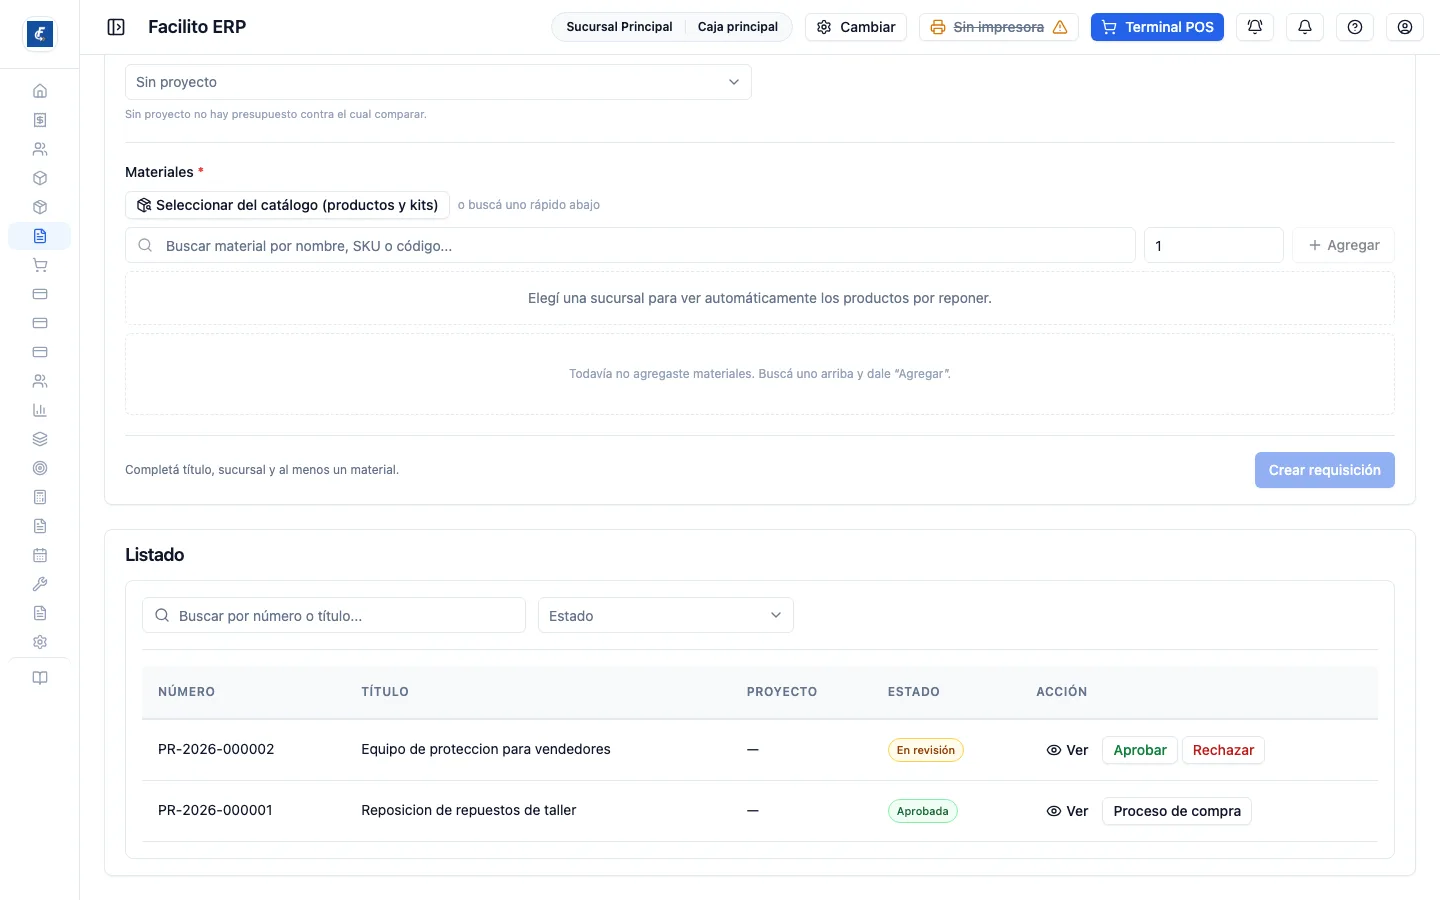Open the help question mark icon
Image resolution: width=1440 pixels, height=900 pixels.
[1355, 27]
